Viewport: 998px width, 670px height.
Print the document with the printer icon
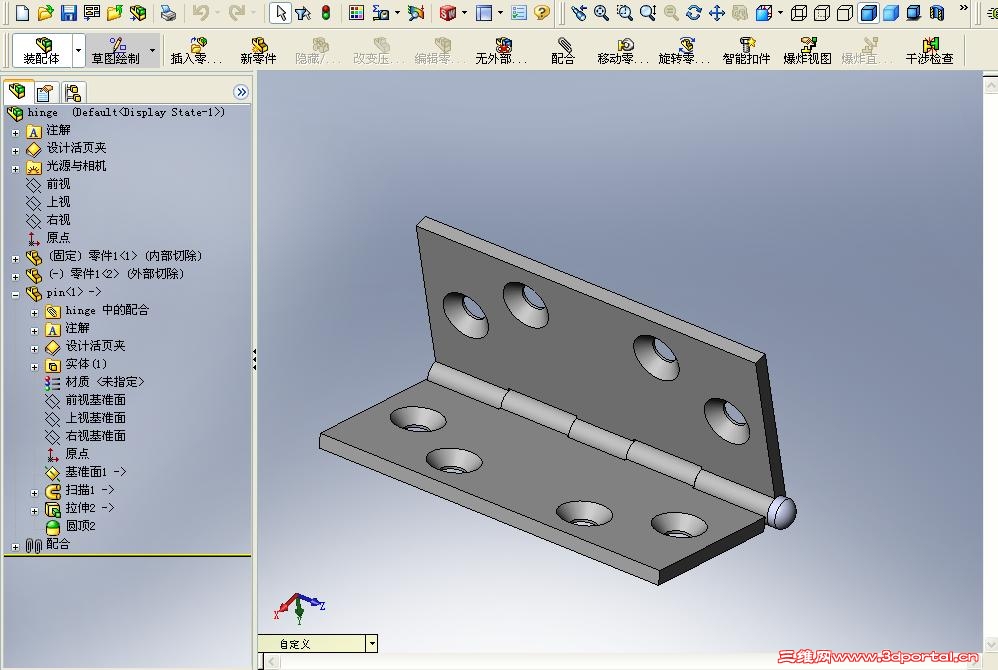(x=168, y=12)
